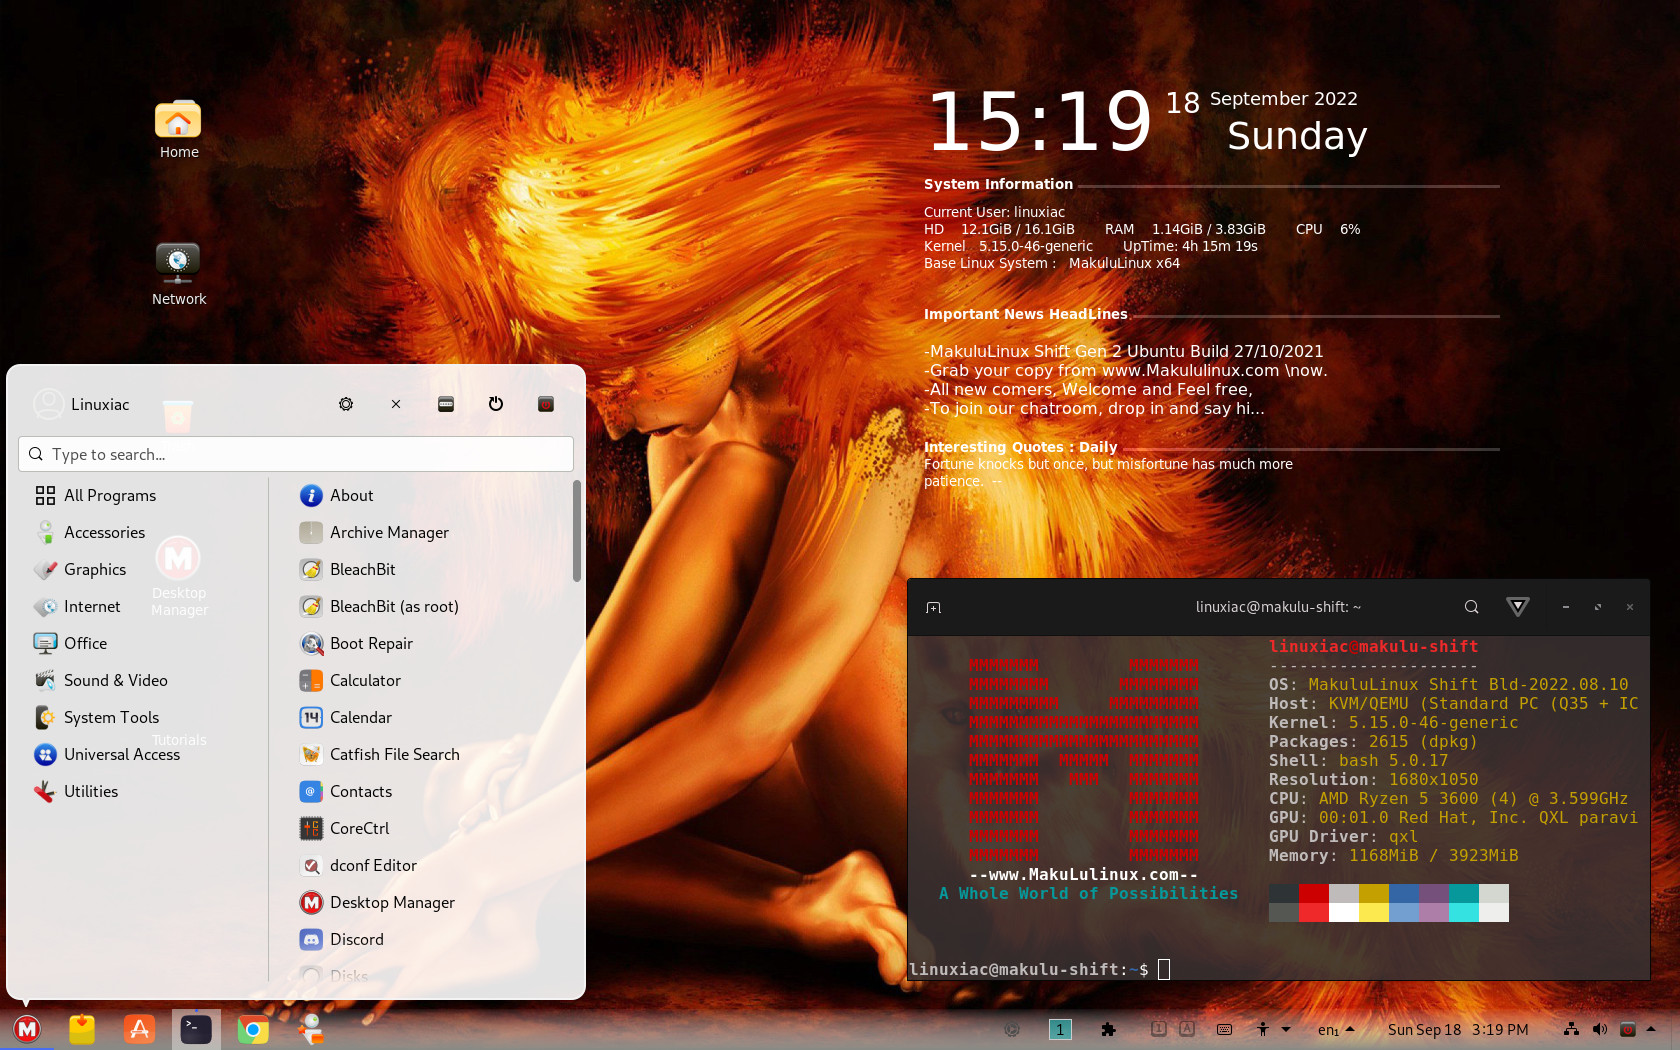The height and width of the screenshot is (1050, 1680).
Task: Click the lock screen icon in the menu header
Action: (x=446, y=404)
